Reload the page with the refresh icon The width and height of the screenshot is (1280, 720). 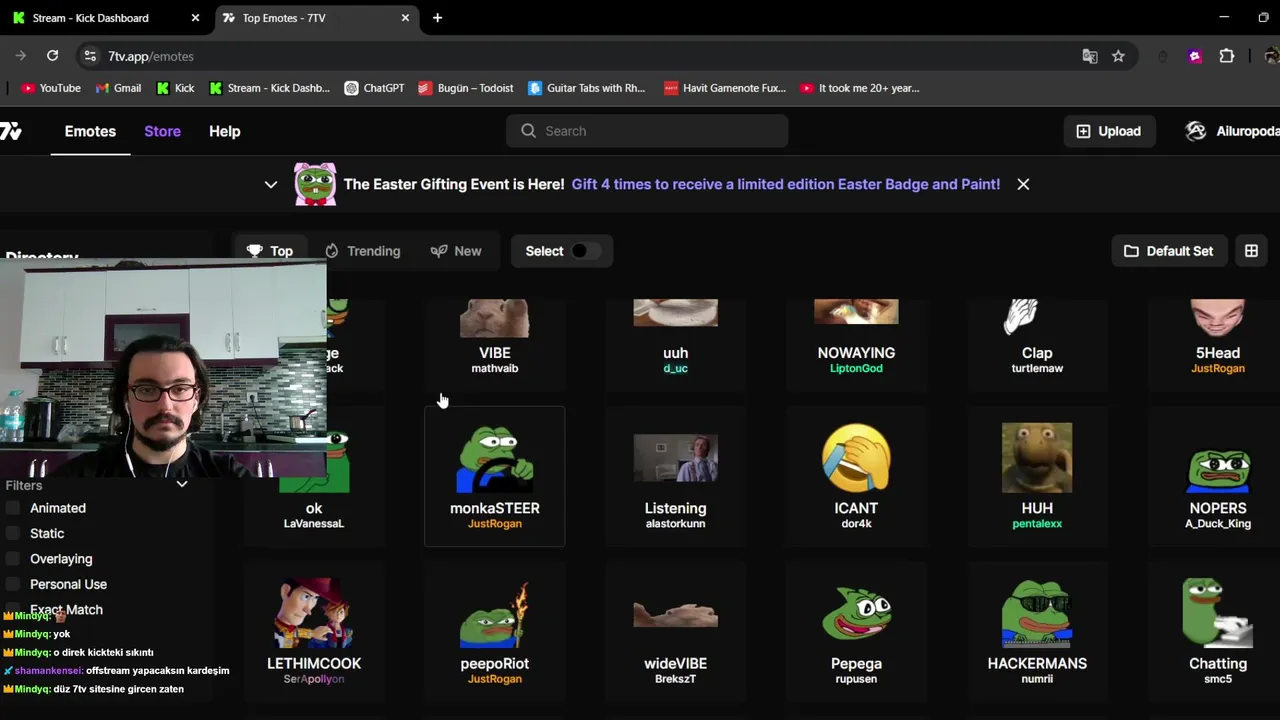[x=53, y=56]
